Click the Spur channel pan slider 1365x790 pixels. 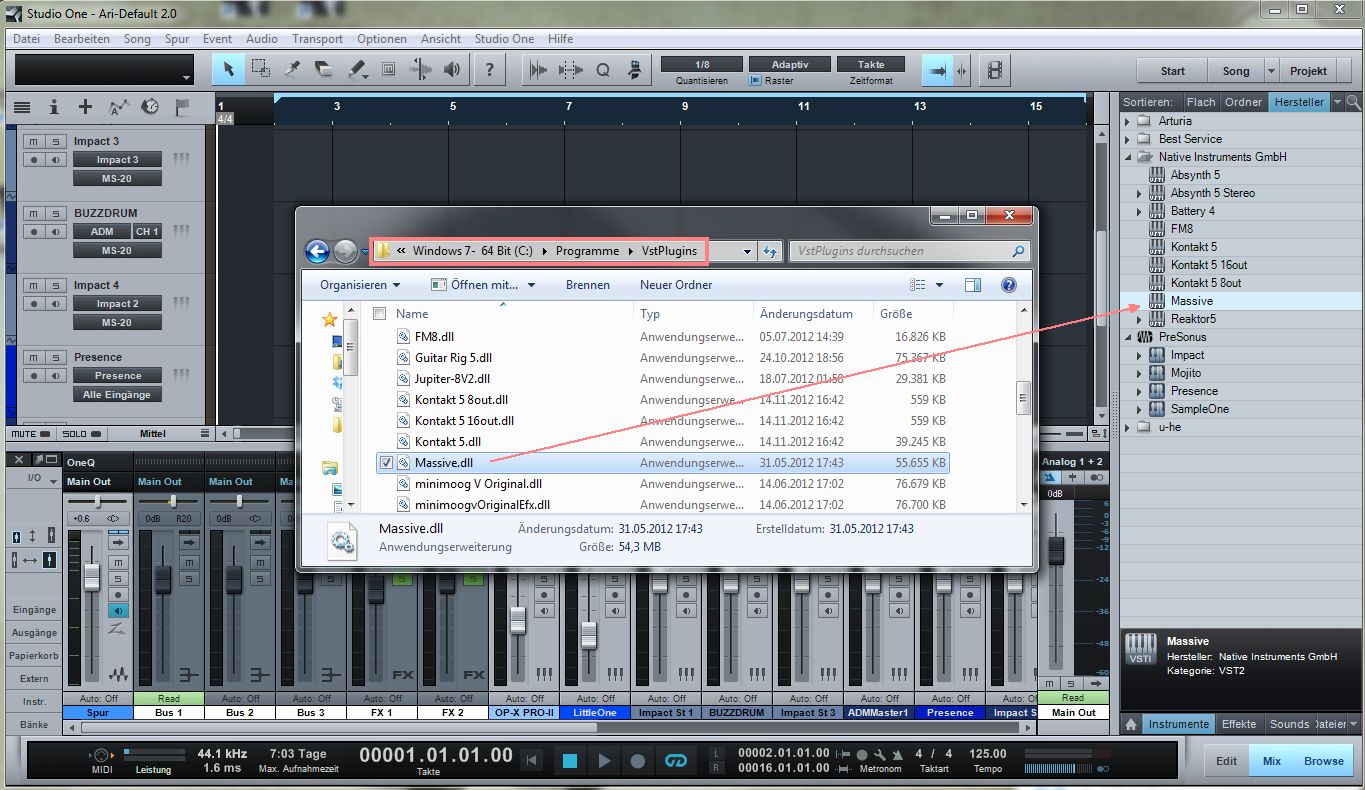pyautogui.click(x=97, y=500)
